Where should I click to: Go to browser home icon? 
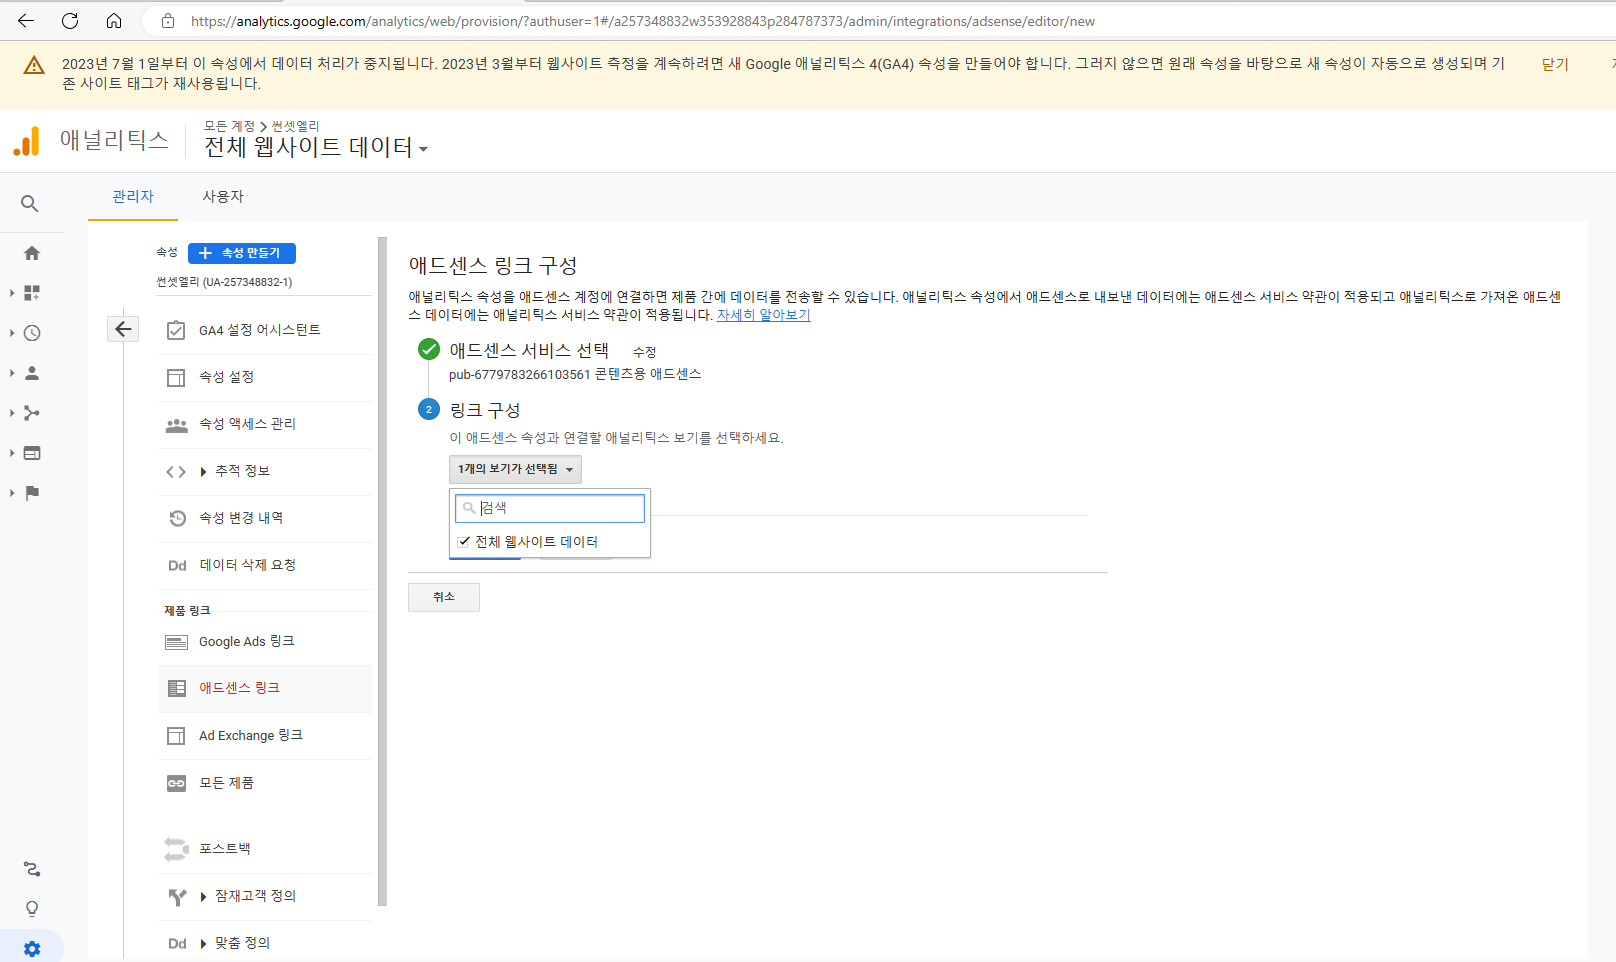pyautogui.click(x=114, y=20)
